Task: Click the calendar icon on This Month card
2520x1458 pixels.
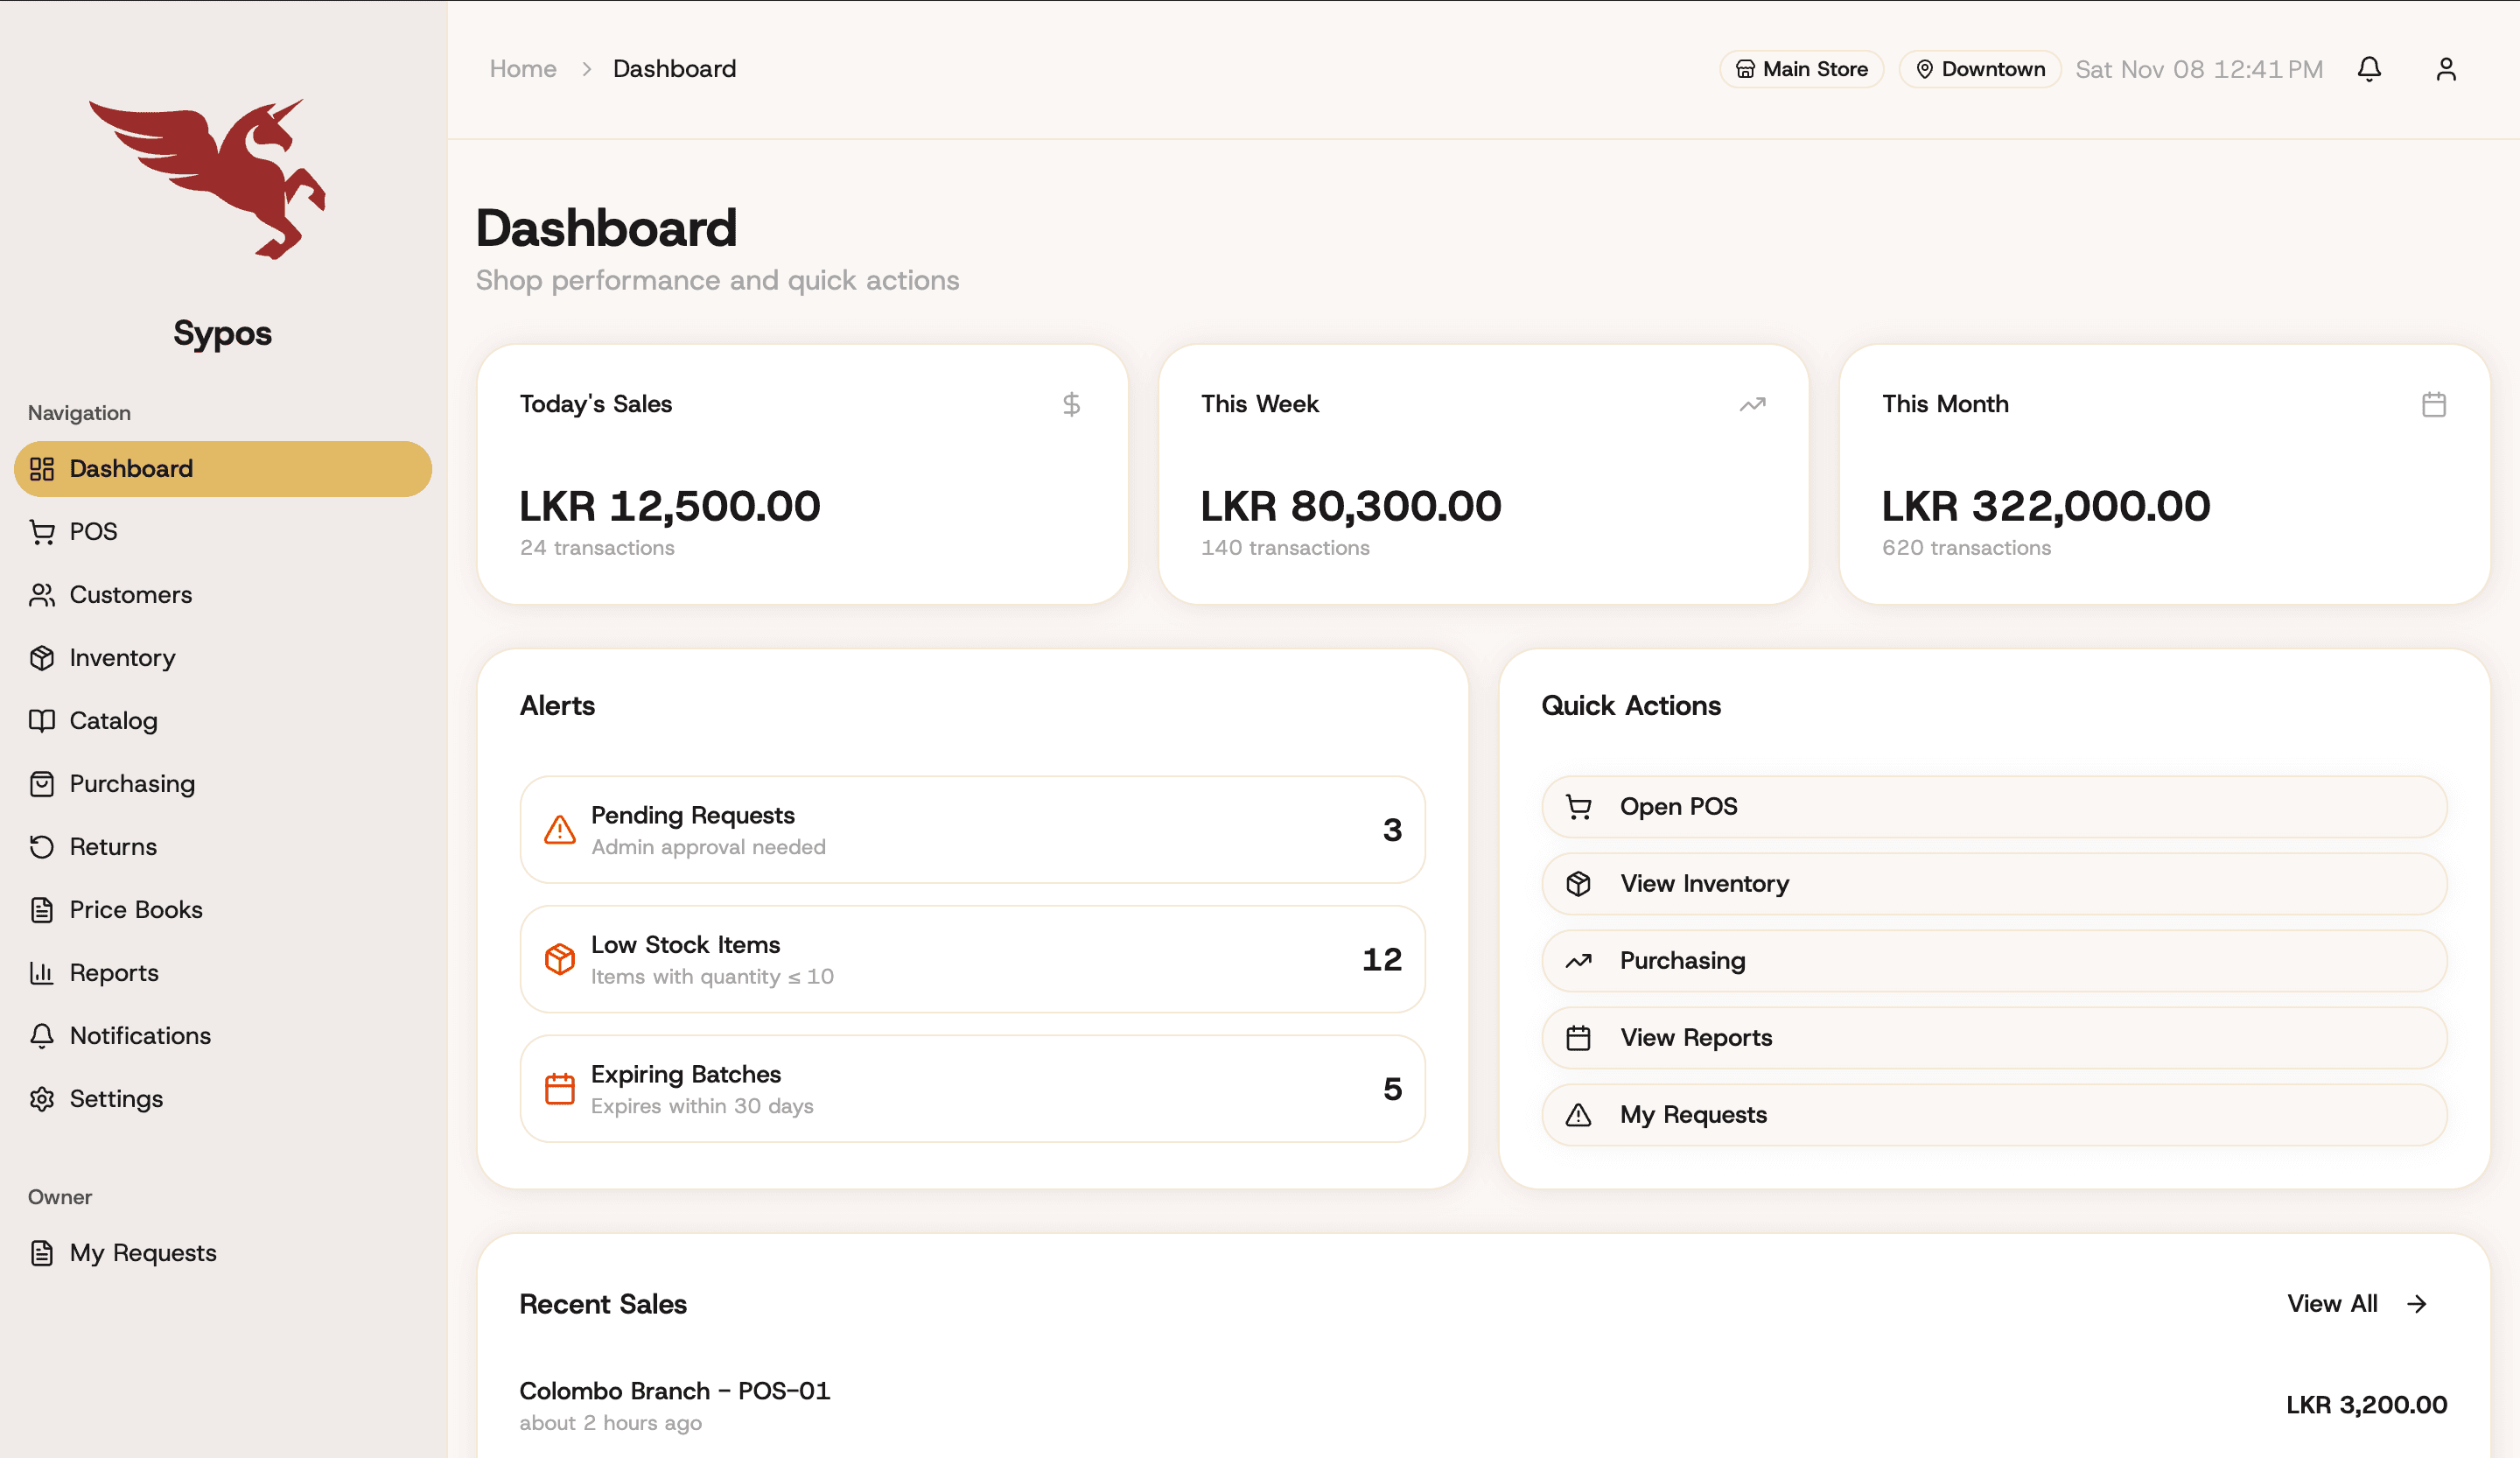Action: [2434, 404]
